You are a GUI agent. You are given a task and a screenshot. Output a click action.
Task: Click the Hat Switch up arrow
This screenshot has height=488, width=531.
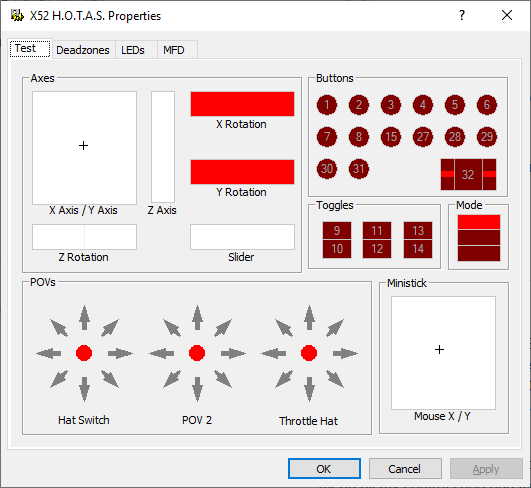coord(84,317)
